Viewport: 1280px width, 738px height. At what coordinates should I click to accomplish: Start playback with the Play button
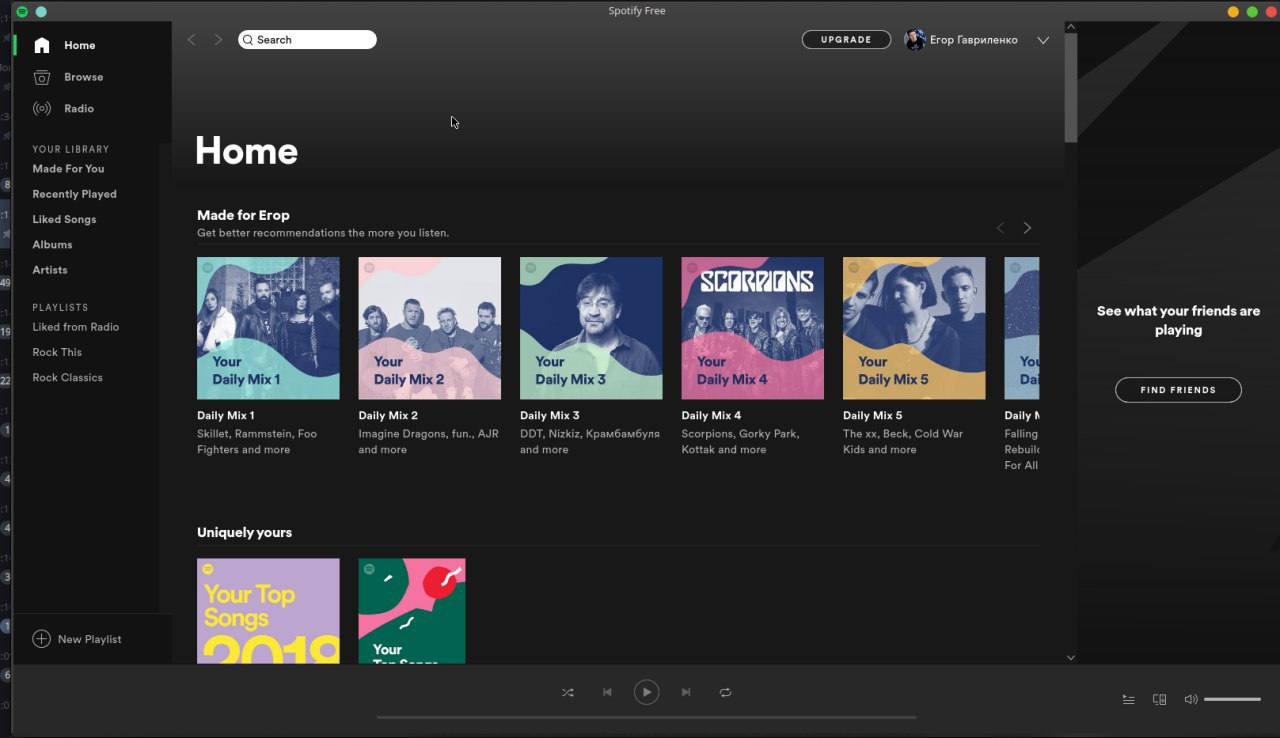[x=646, y=692]
